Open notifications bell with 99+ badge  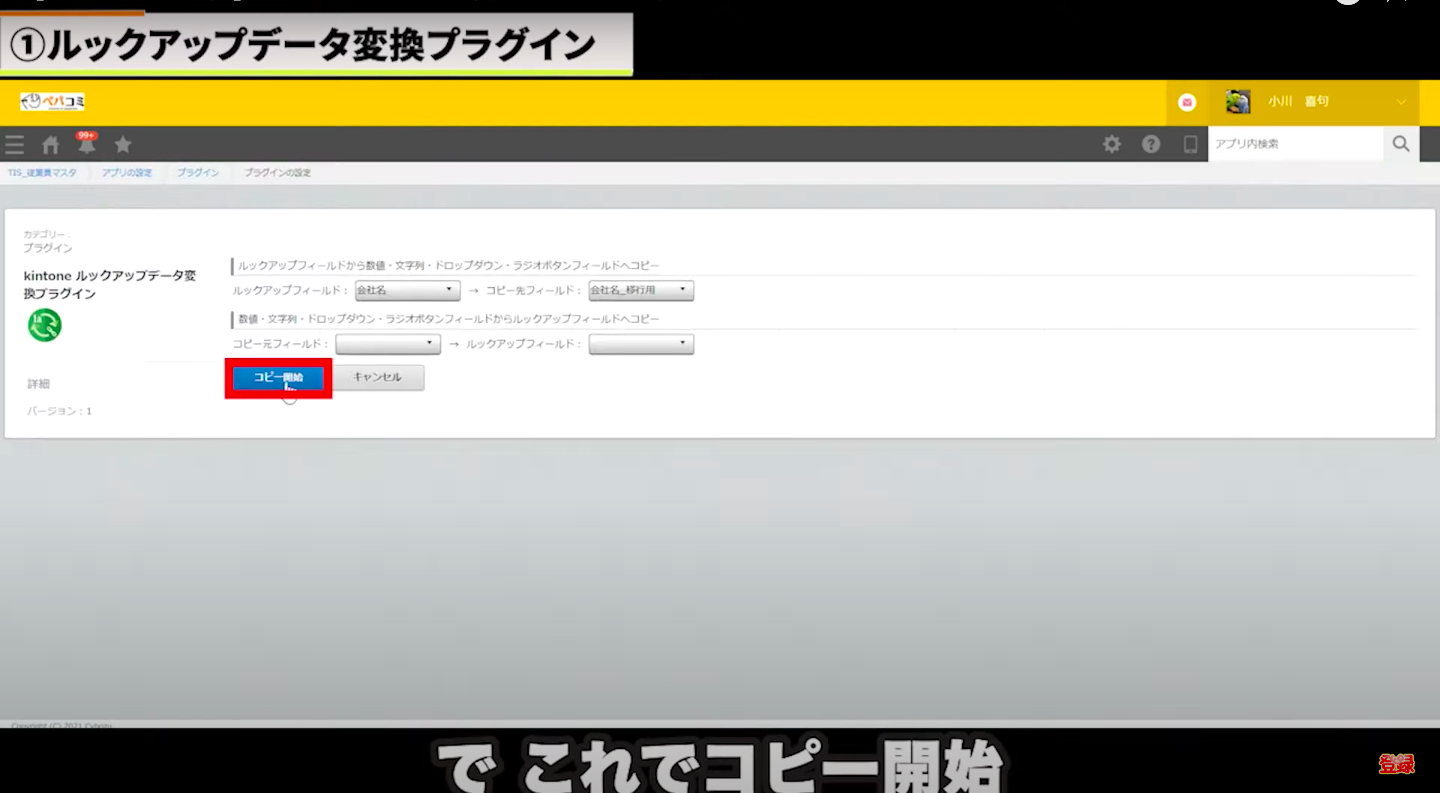coord(87,144)
